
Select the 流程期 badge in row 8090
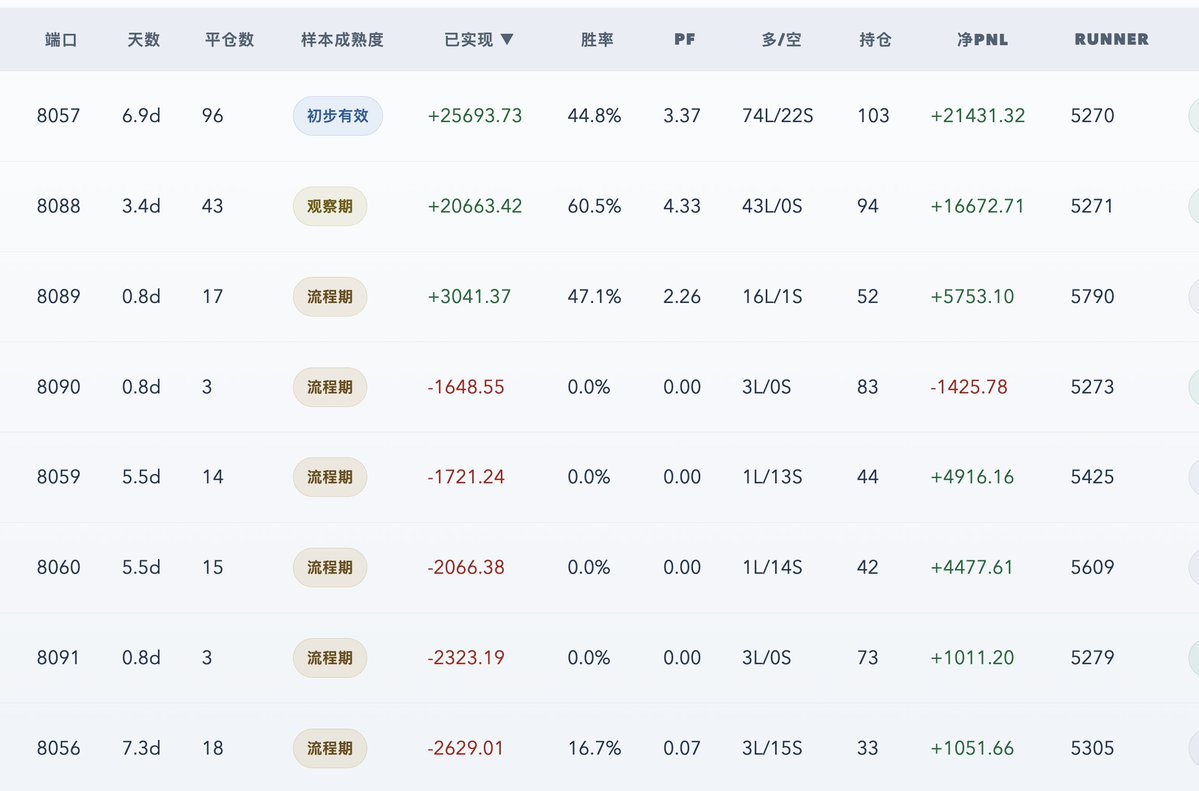click(330, 386)
